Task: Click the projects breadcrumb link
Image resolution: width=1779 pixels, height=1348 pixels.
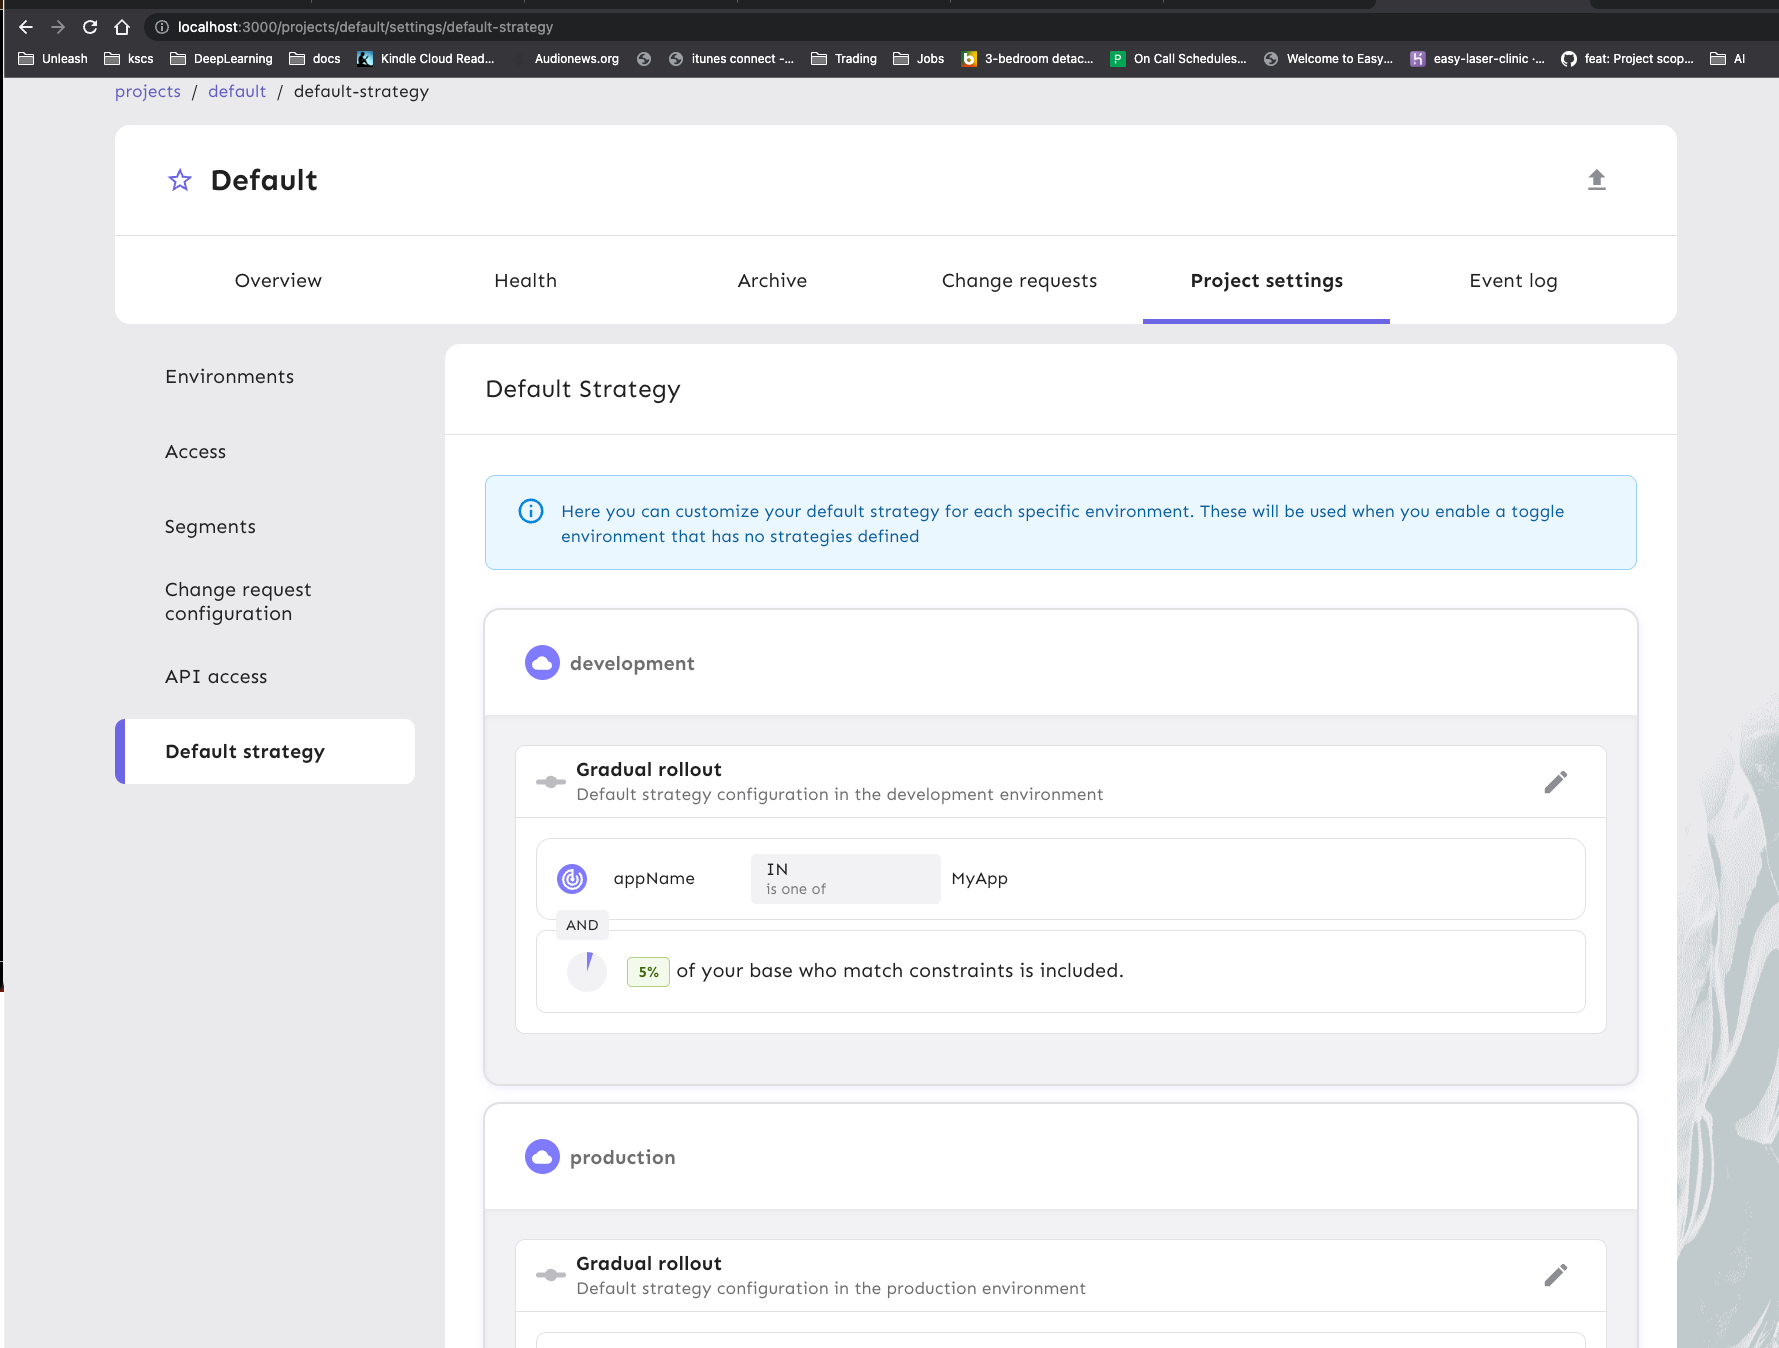Action: click(x=148, y=92)
